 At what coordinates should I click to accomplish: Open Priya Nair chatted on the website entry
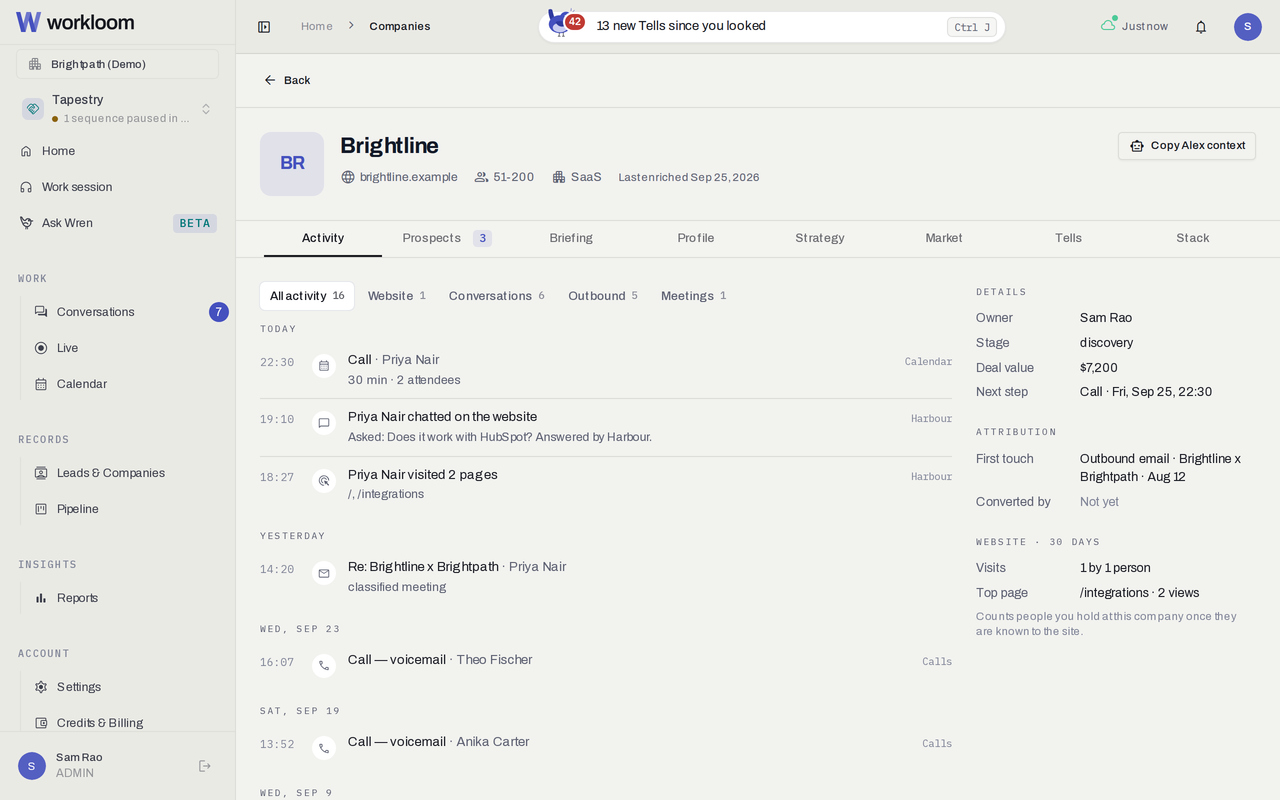pos(606,427)
